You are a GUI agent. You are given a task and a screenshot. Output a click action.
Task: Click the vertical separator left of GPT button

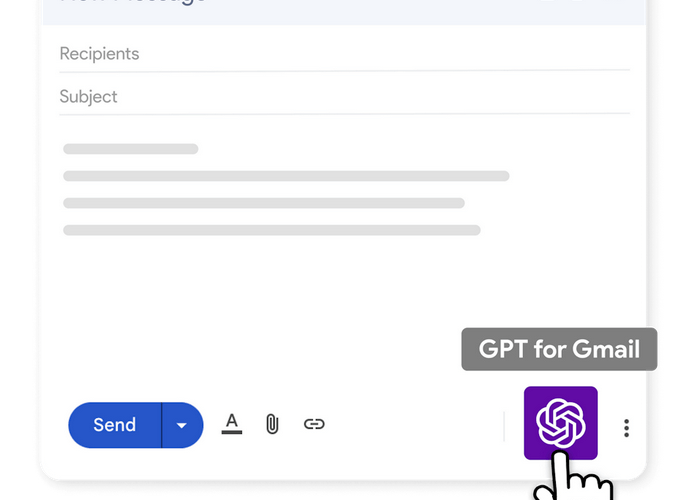coord(504,425)
